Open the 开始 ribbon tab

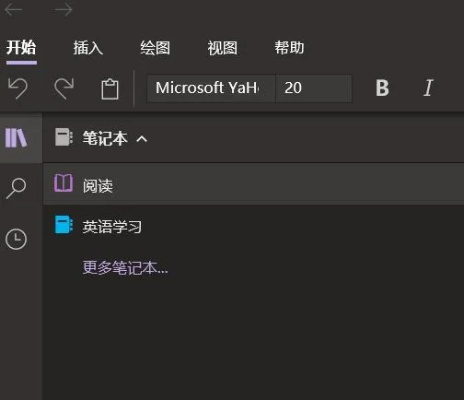click(21, 48)
